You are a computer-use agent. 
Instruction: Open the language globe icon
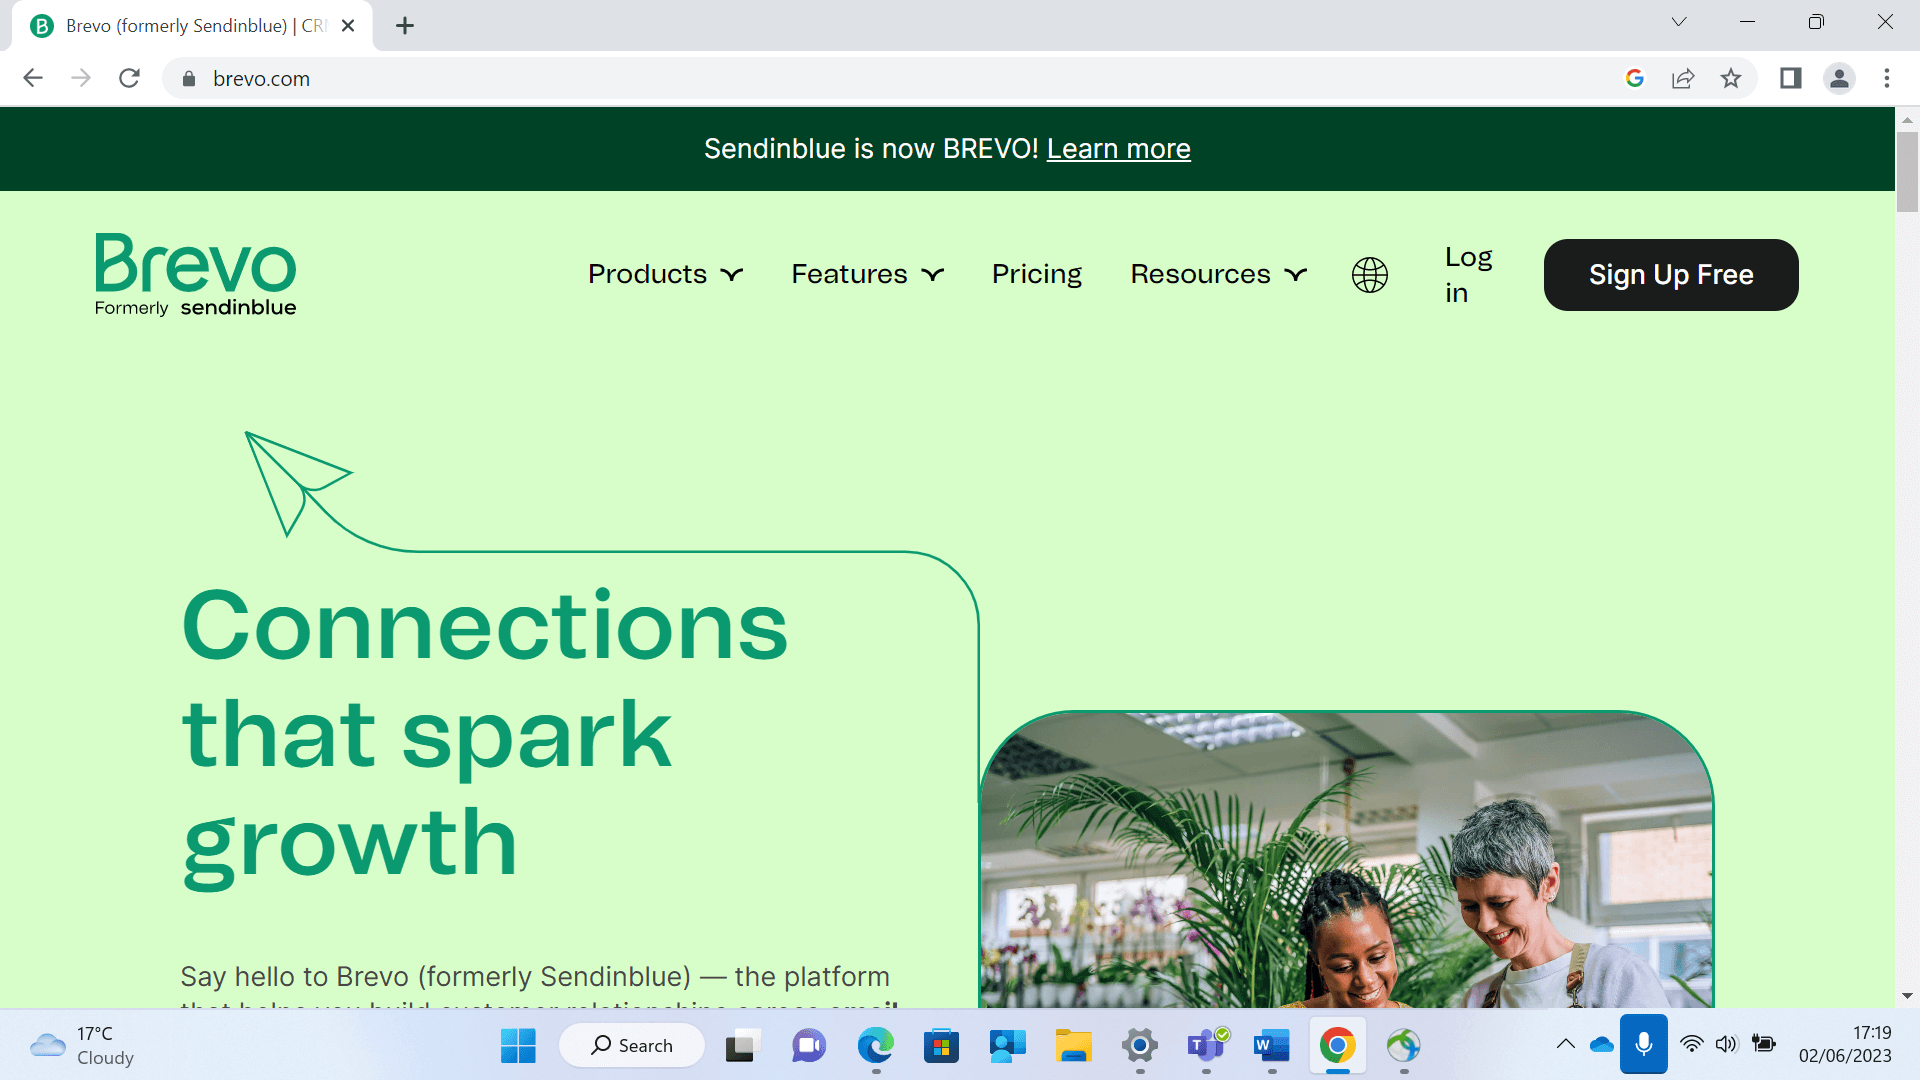1370,275
